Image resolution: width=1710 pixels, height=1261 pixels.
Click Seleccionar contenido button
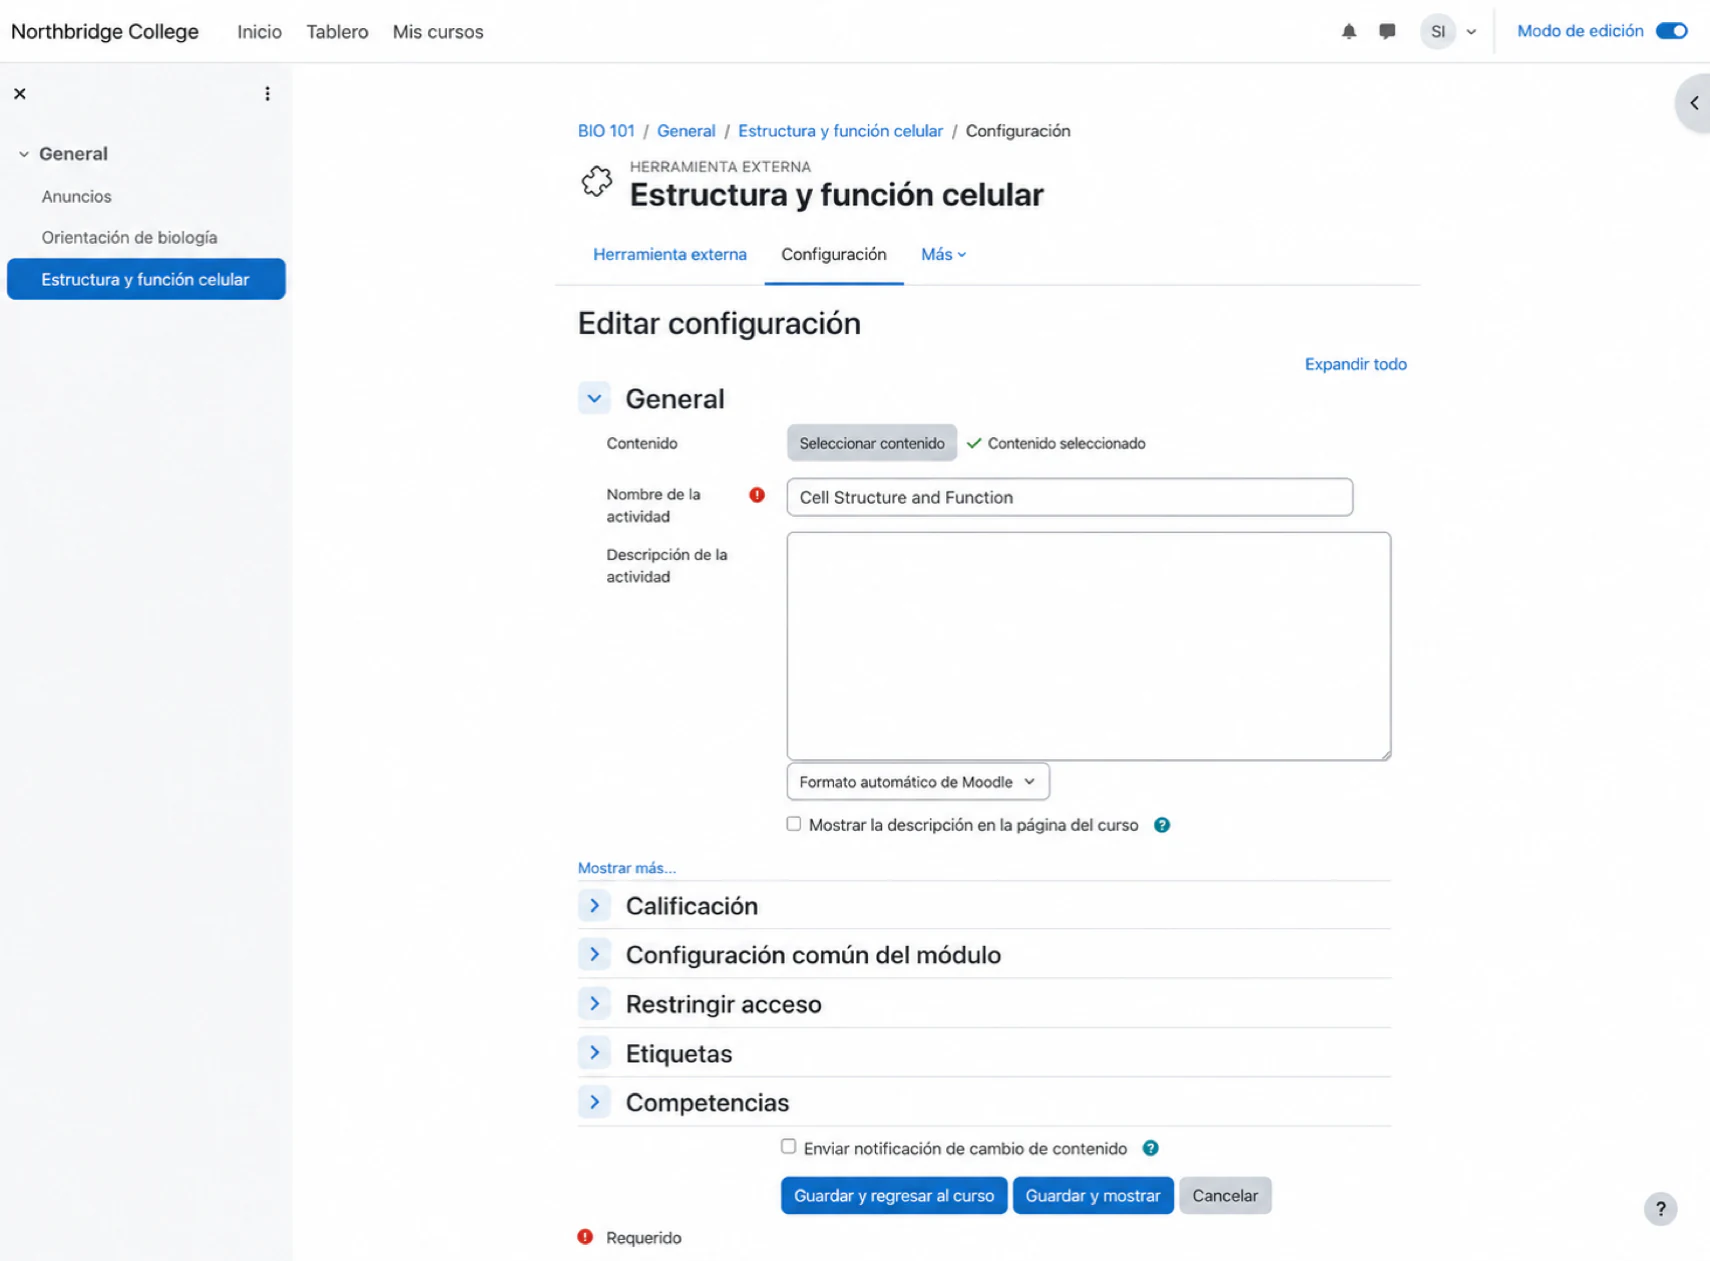click(871, 443)
